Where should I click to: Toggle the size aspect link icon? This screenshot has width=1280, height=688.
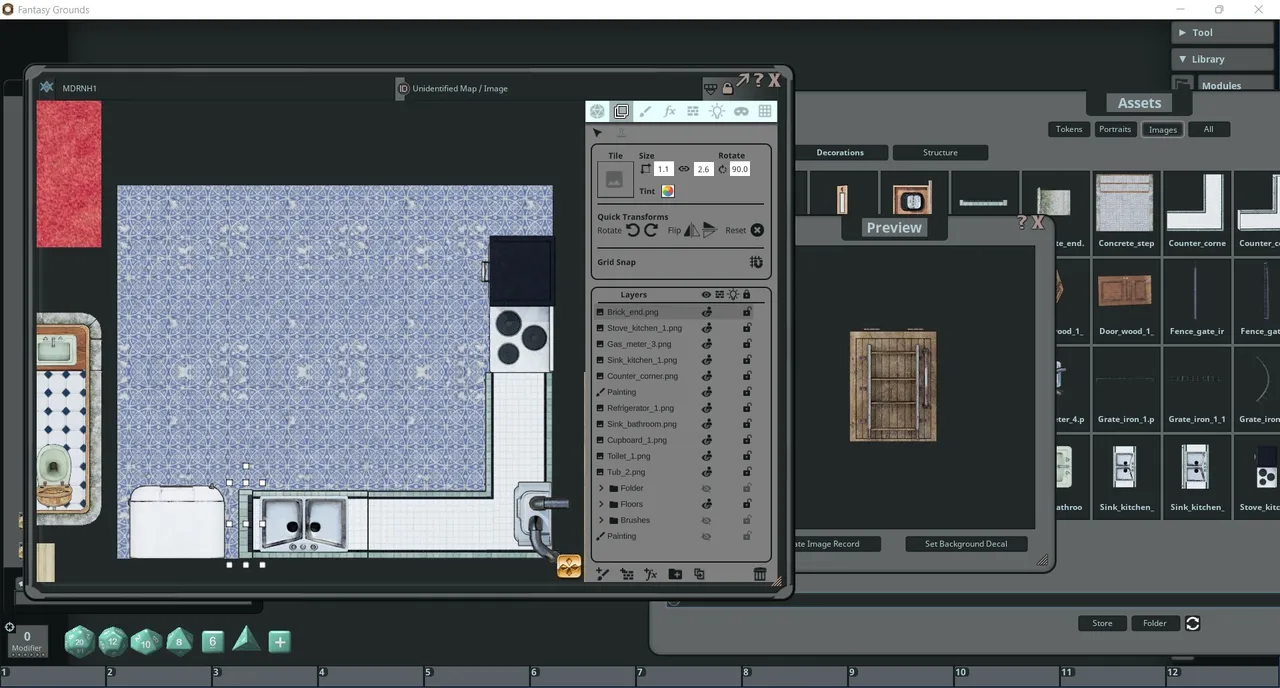tap(684, 169)
